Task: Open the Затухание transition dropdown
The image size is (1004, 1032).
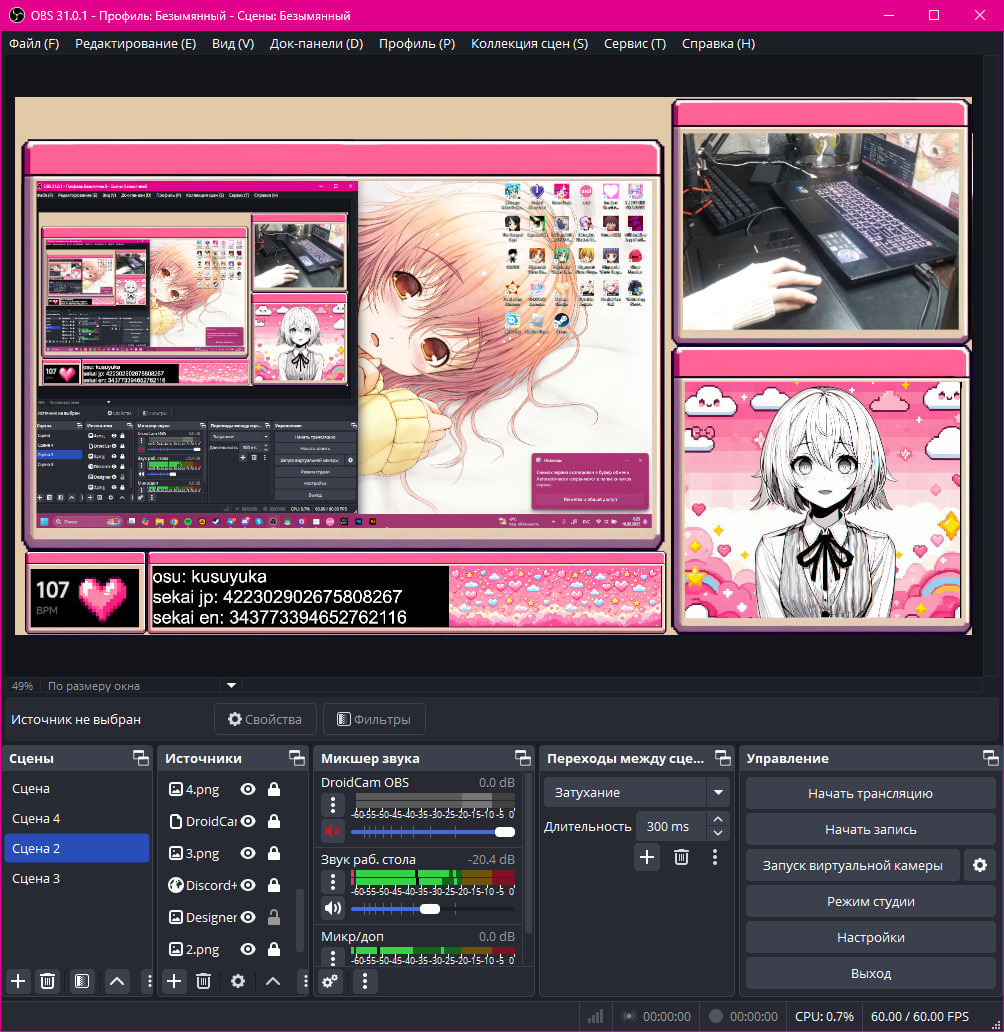Action: tap(637, 792)
